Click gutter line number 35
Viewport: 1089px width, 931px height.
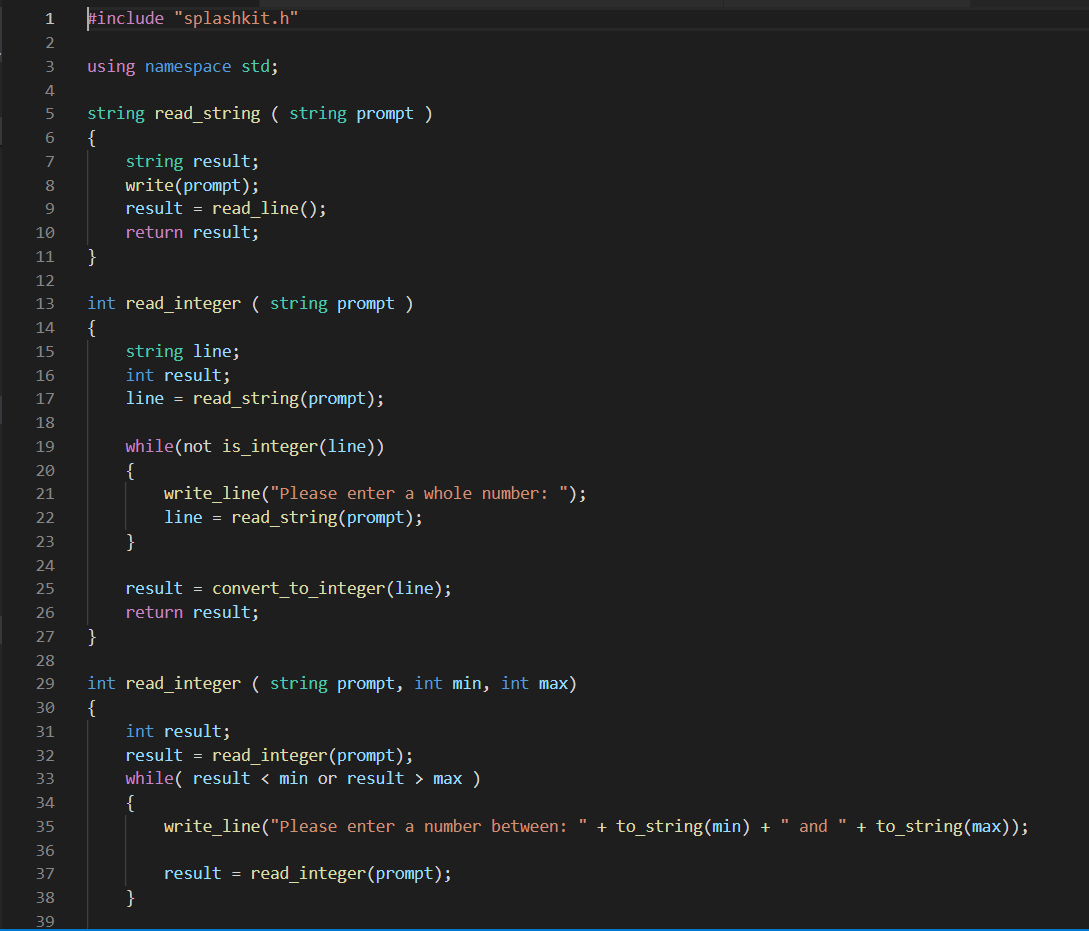point(45,826)
